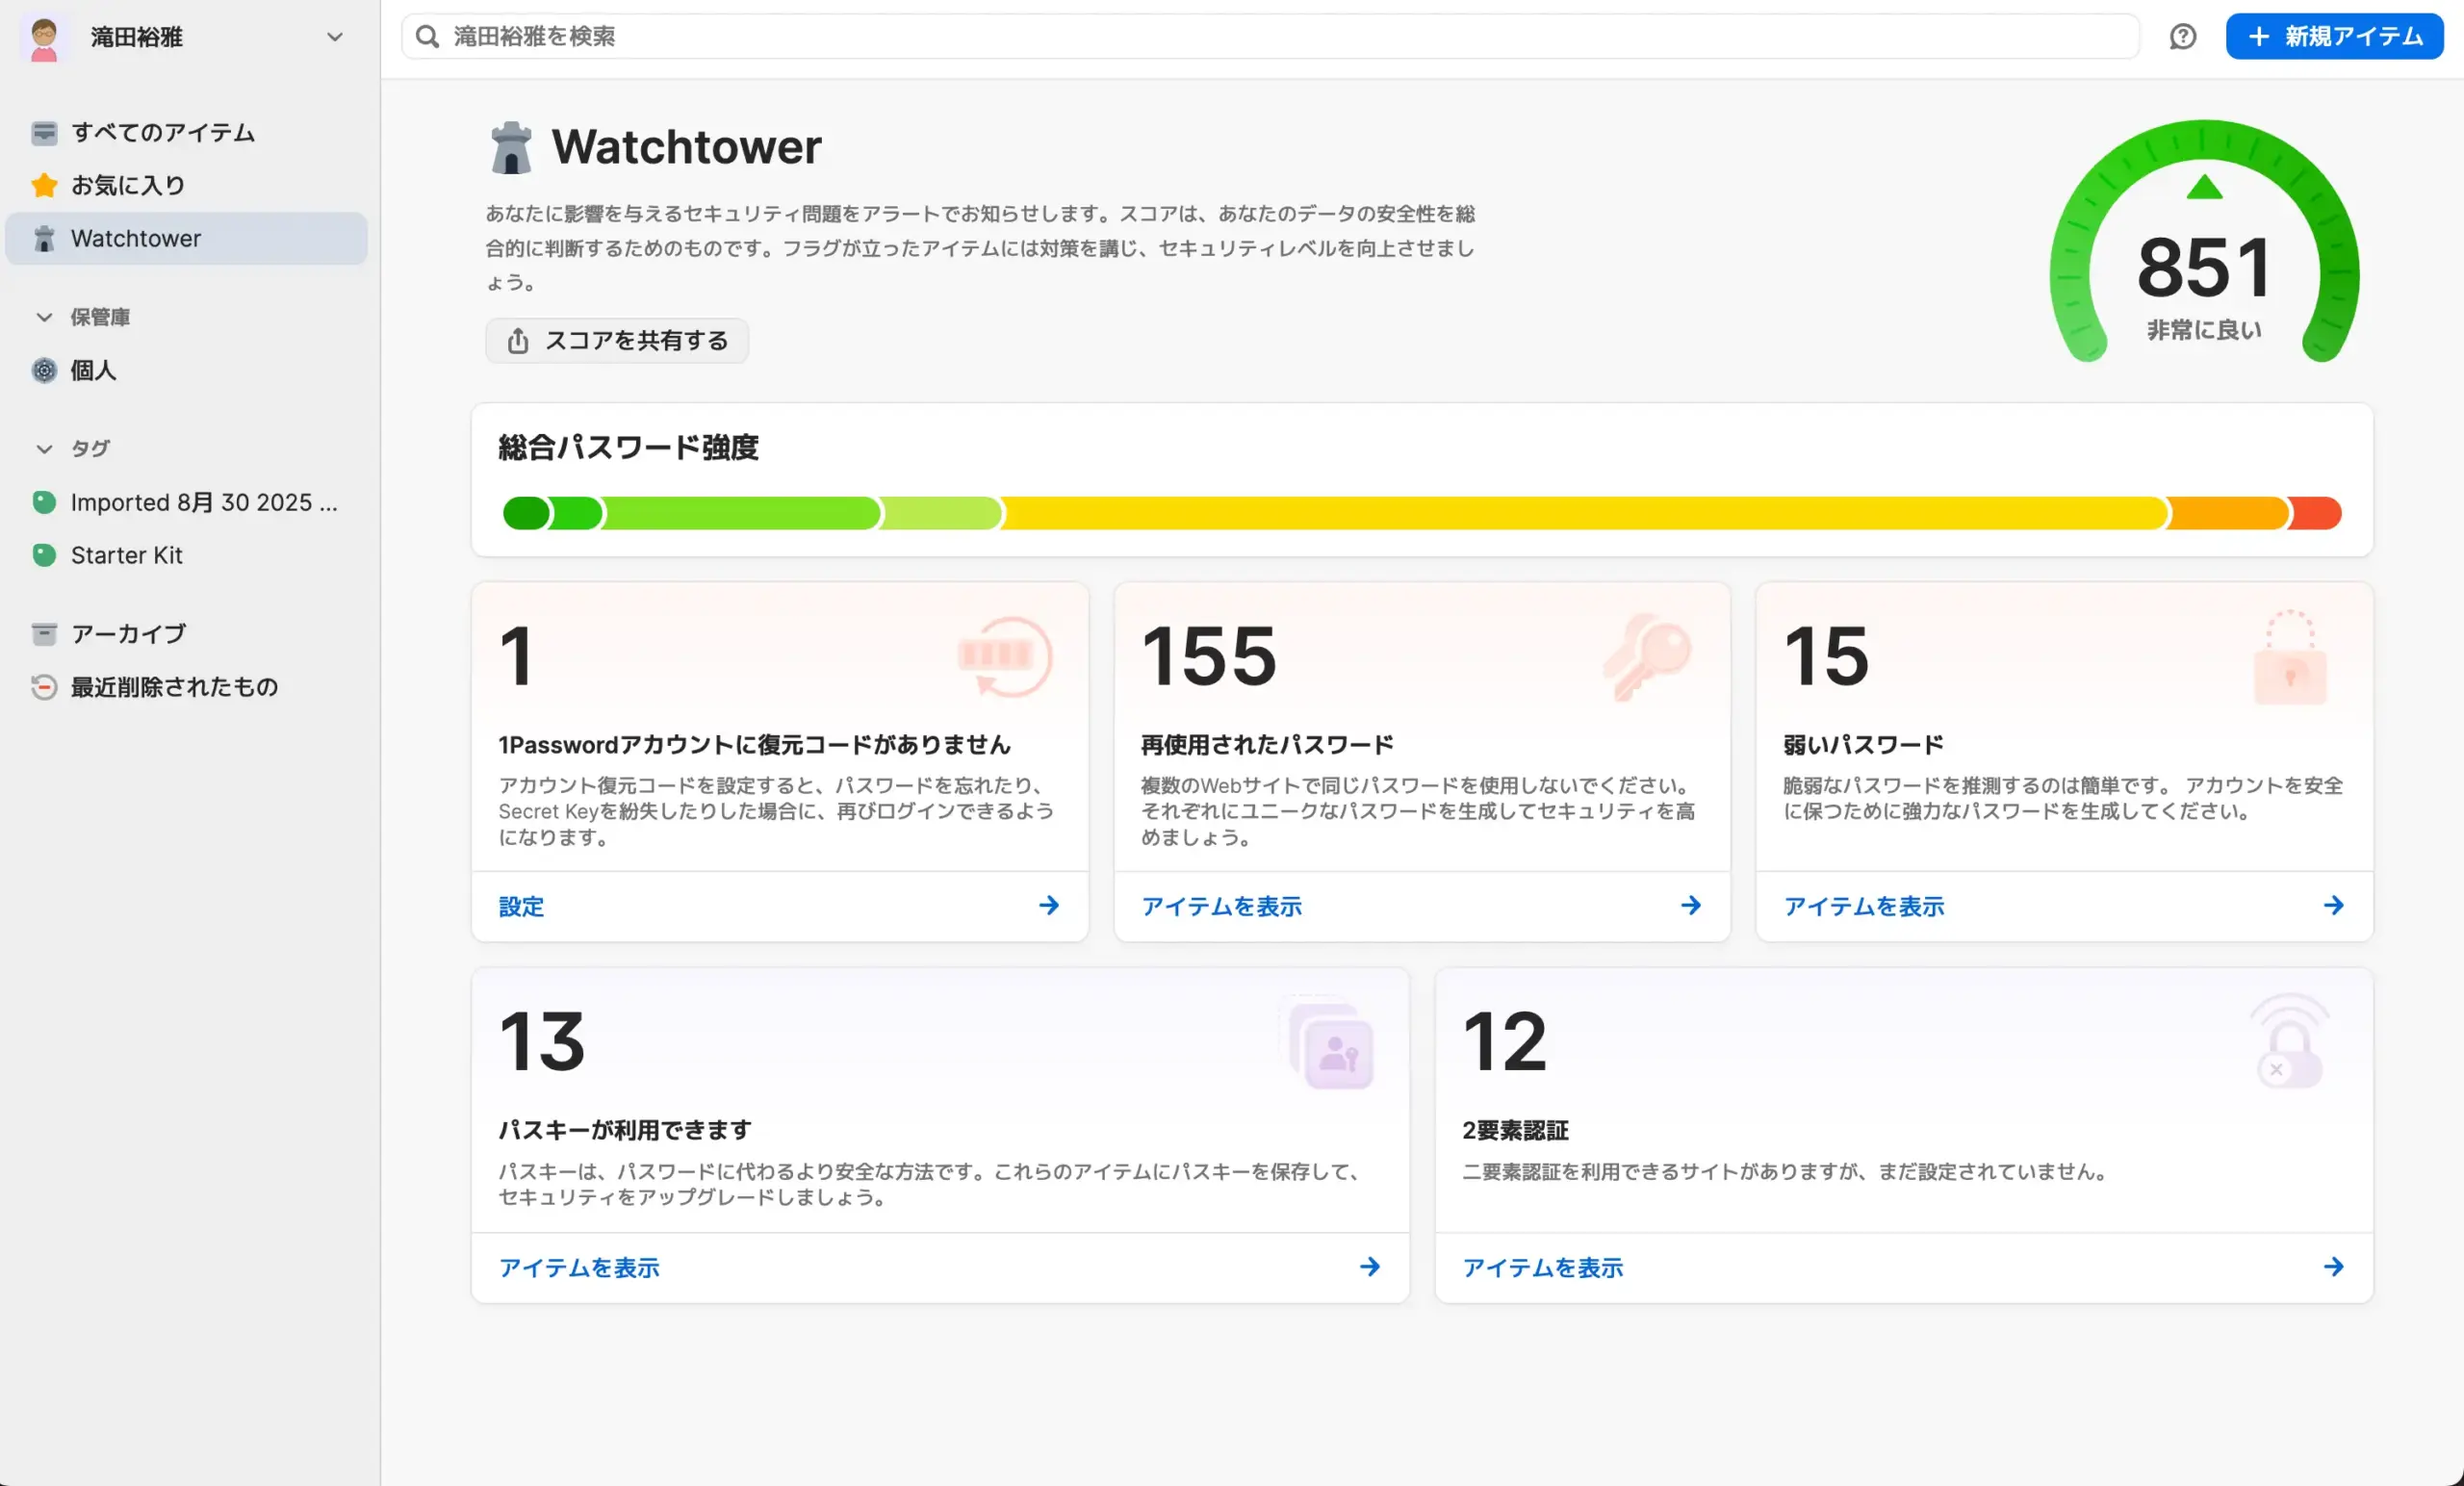Click スコアを共有する button
The image size is (2464, 1486).
(x=617, y=341)
